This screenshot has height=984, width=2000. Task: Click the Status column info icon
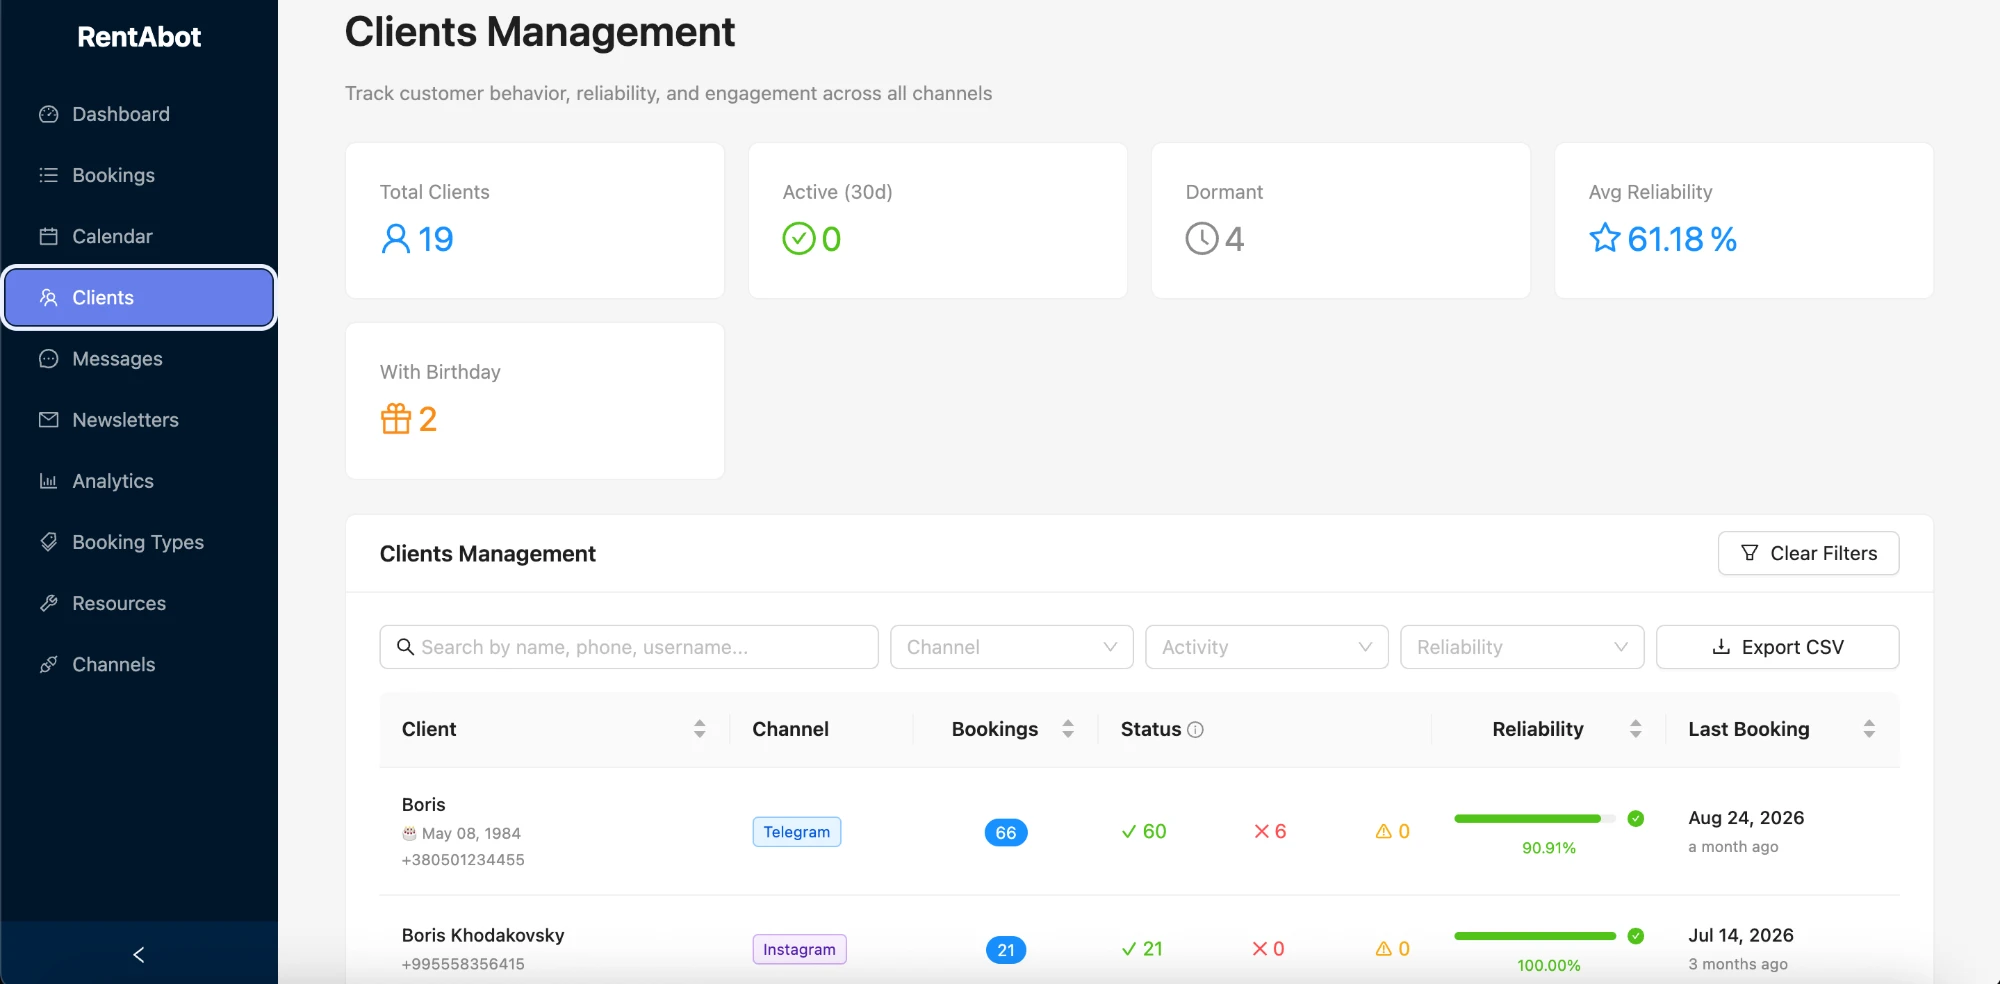coord(1195,730)
